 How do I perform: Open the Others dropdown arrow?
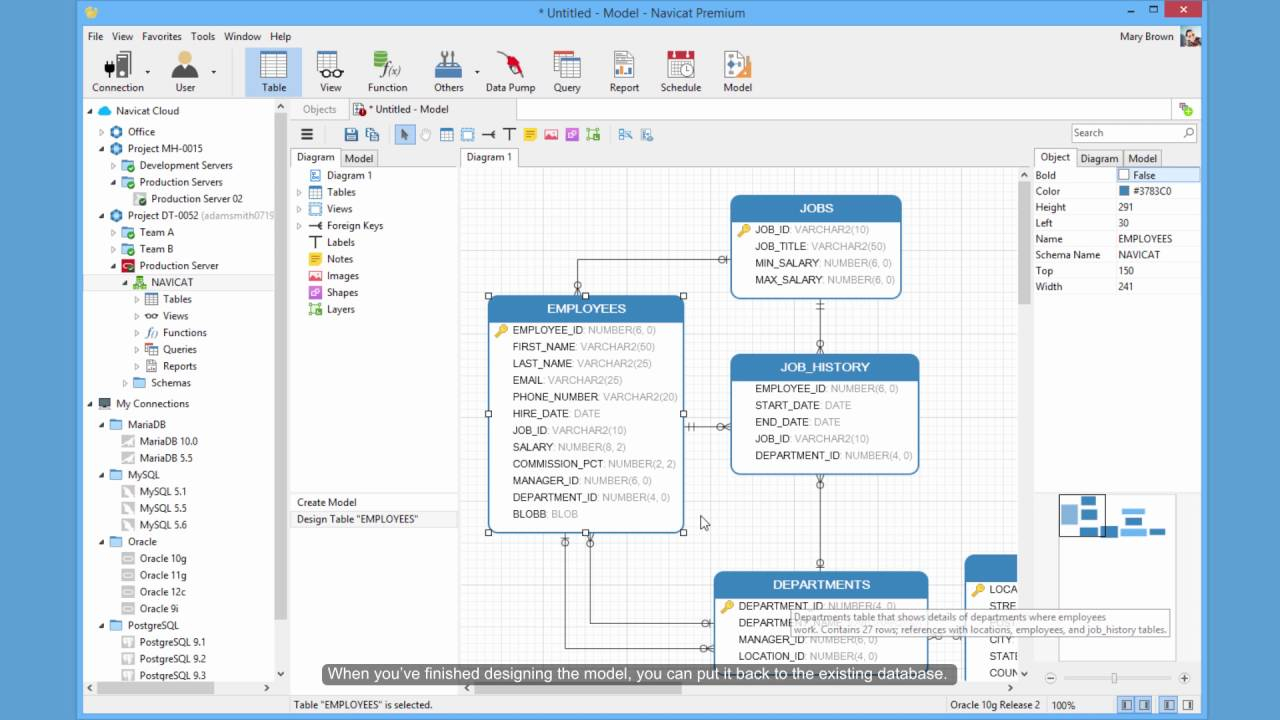coord(477,72)
